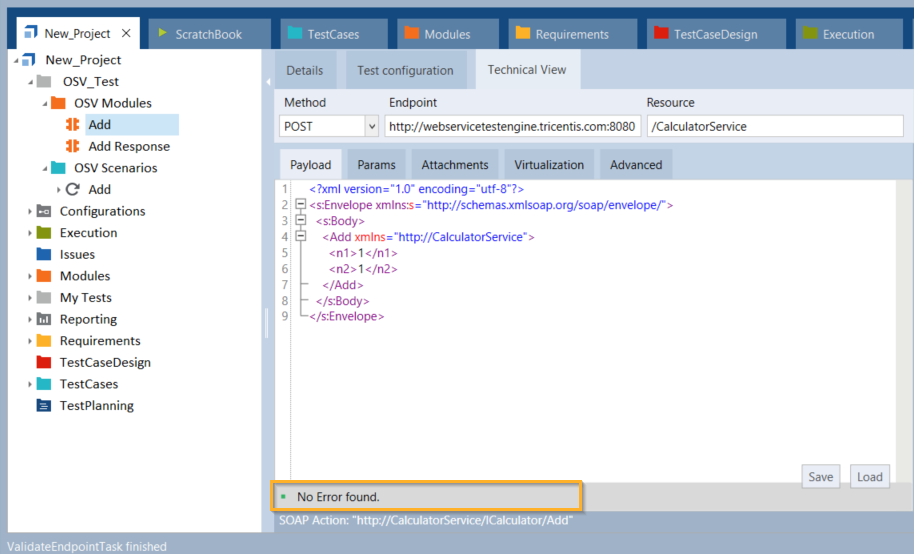Click the TestCaseDesign red folder icon
The height and width of the screenshot is (554, 914).
click(x=44, y=362)
